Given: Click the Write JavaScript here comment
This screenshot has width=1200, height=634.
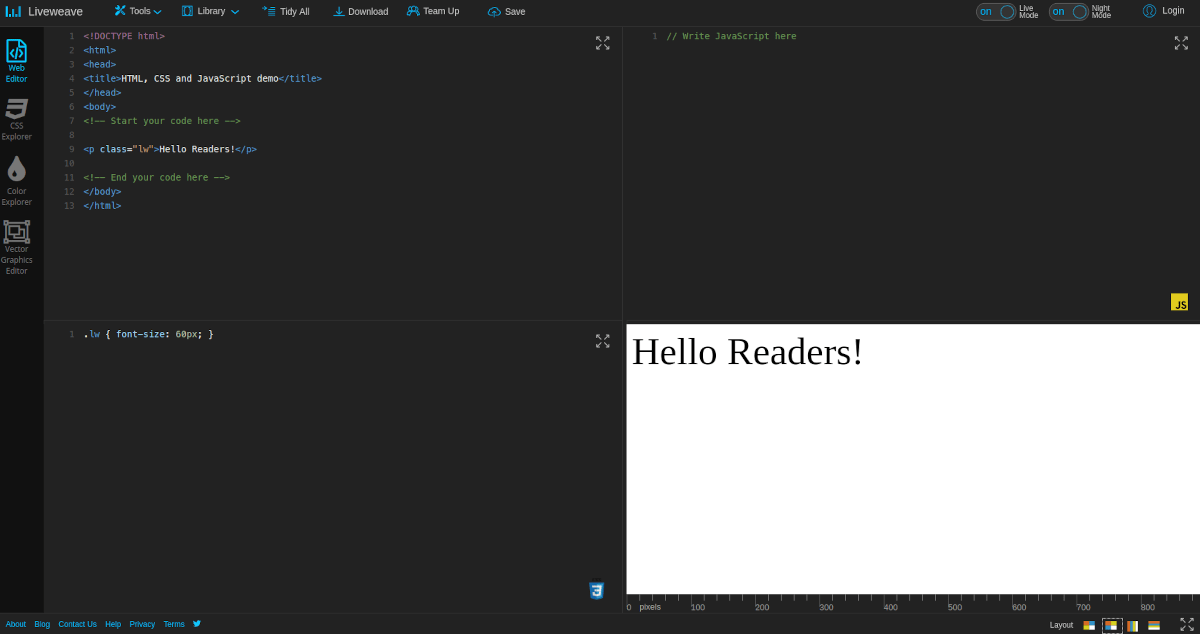Looking at the screenshot, I should tap(732, 36).
